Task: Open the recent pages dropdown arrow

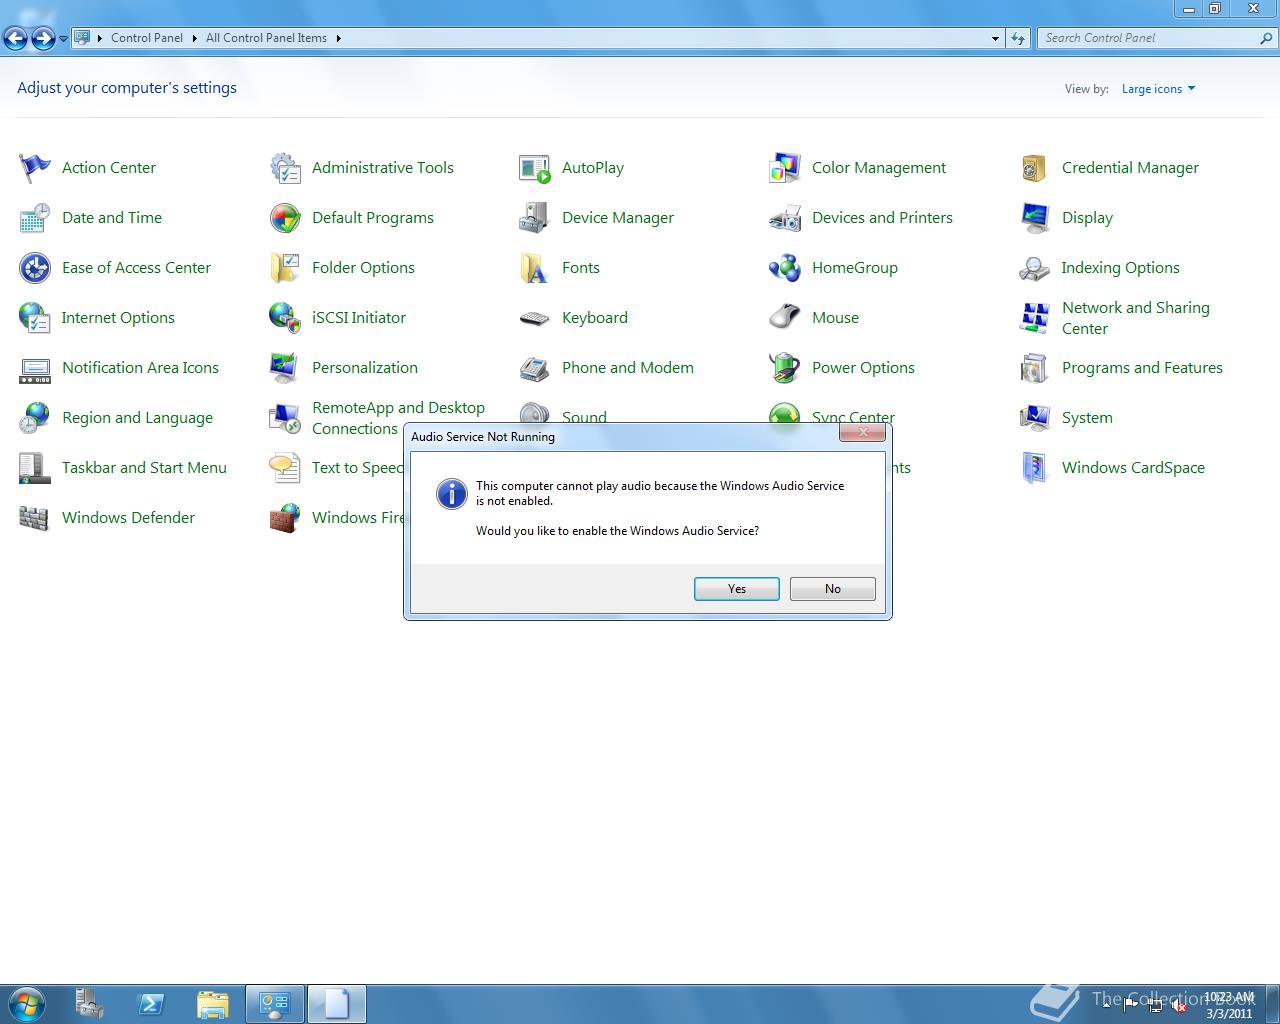Action: click(63, 39)
